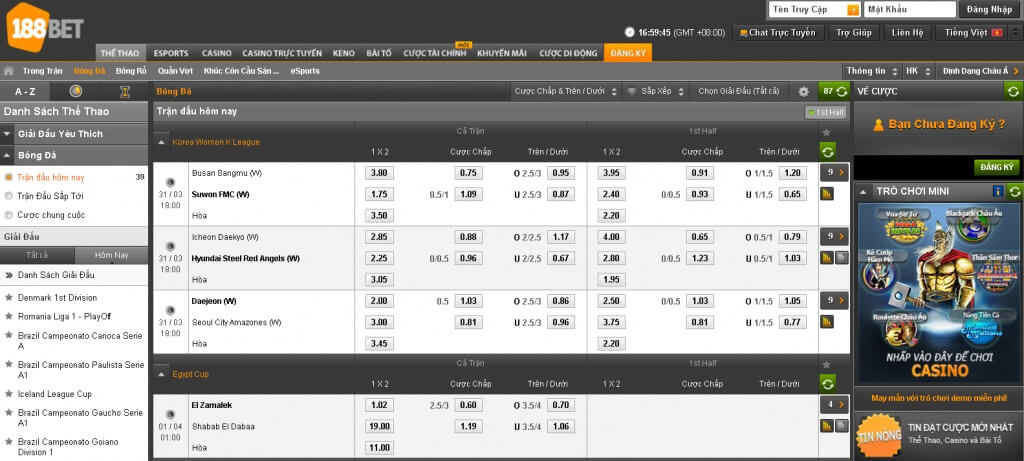Switch to the Hôm Nay tab
The height and width of the screenshot is (461, 1024).
tap(112, 255)
